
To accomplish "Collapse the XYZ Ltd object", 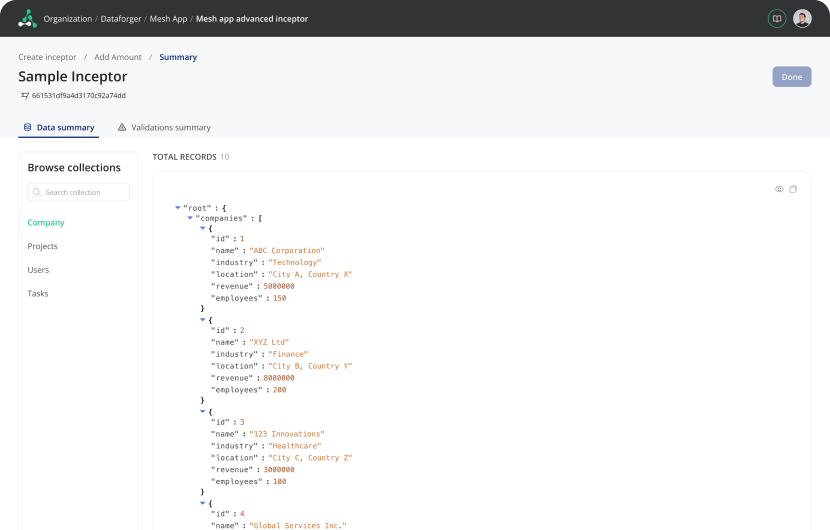I will point(202,320).
